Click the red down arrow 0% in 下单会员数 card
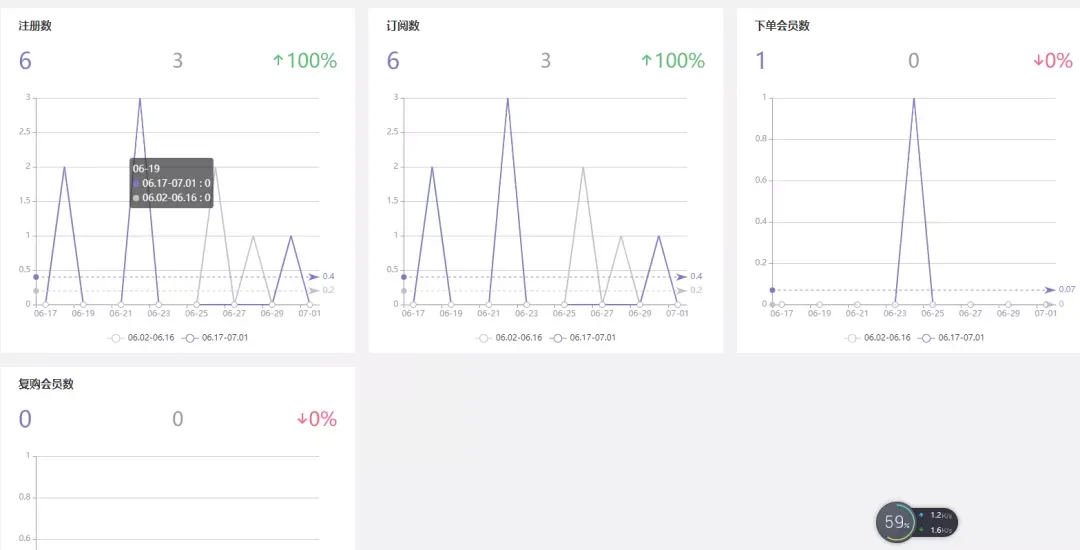The height and width of the screenshot is (550, 1080). click(x=1052, y=61)
